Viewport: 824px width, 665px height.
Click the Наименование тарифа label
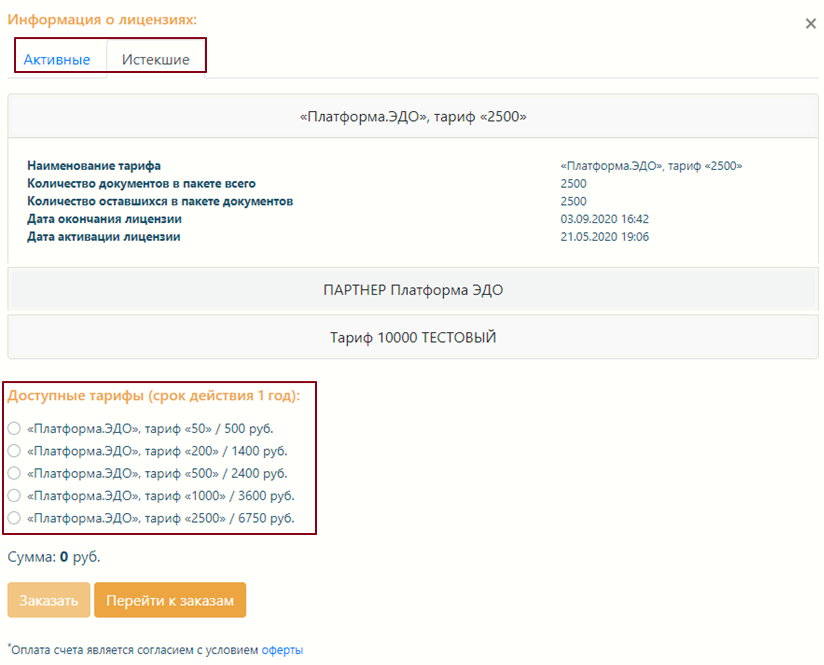coord(94,166)
